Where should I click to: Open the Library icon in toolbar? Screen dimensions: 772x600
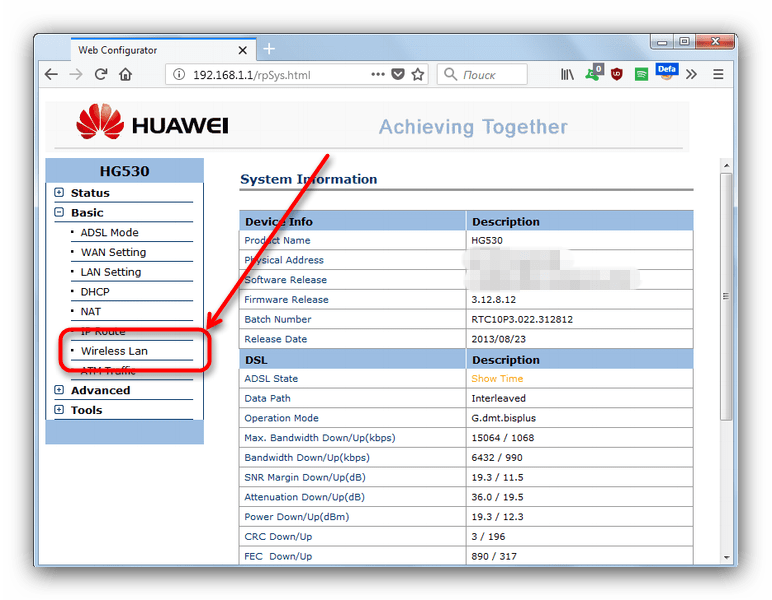[x=567, y=74]
